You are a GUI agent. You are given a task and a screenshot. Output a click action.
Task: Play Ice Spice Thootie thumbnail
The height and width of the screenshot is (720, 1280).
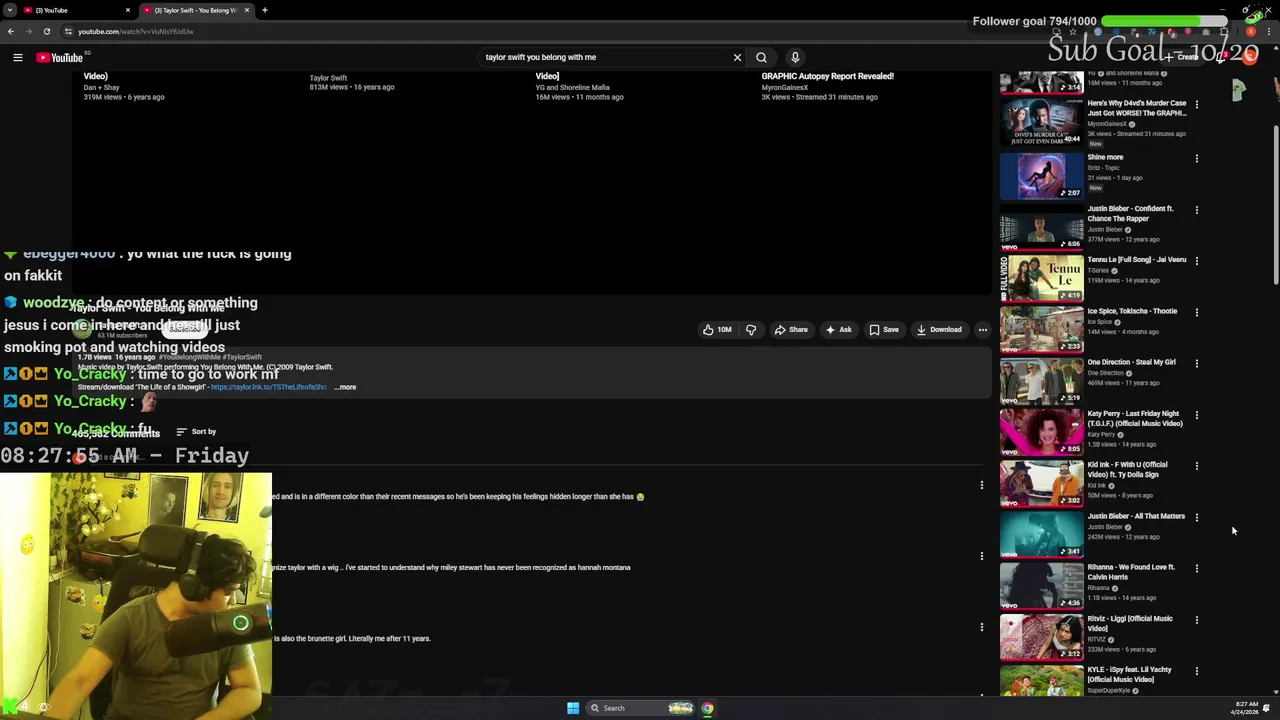pyautogui.click(x=1041, y=328)
